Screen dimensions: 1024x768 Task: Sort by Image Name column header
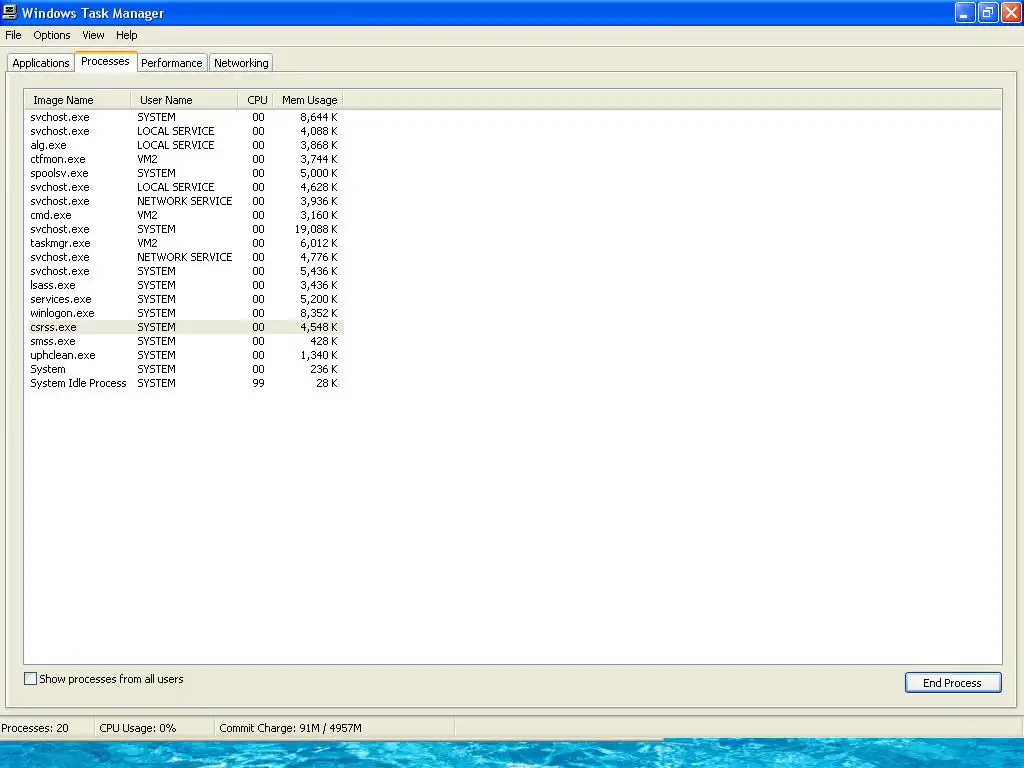click(78, 100)
